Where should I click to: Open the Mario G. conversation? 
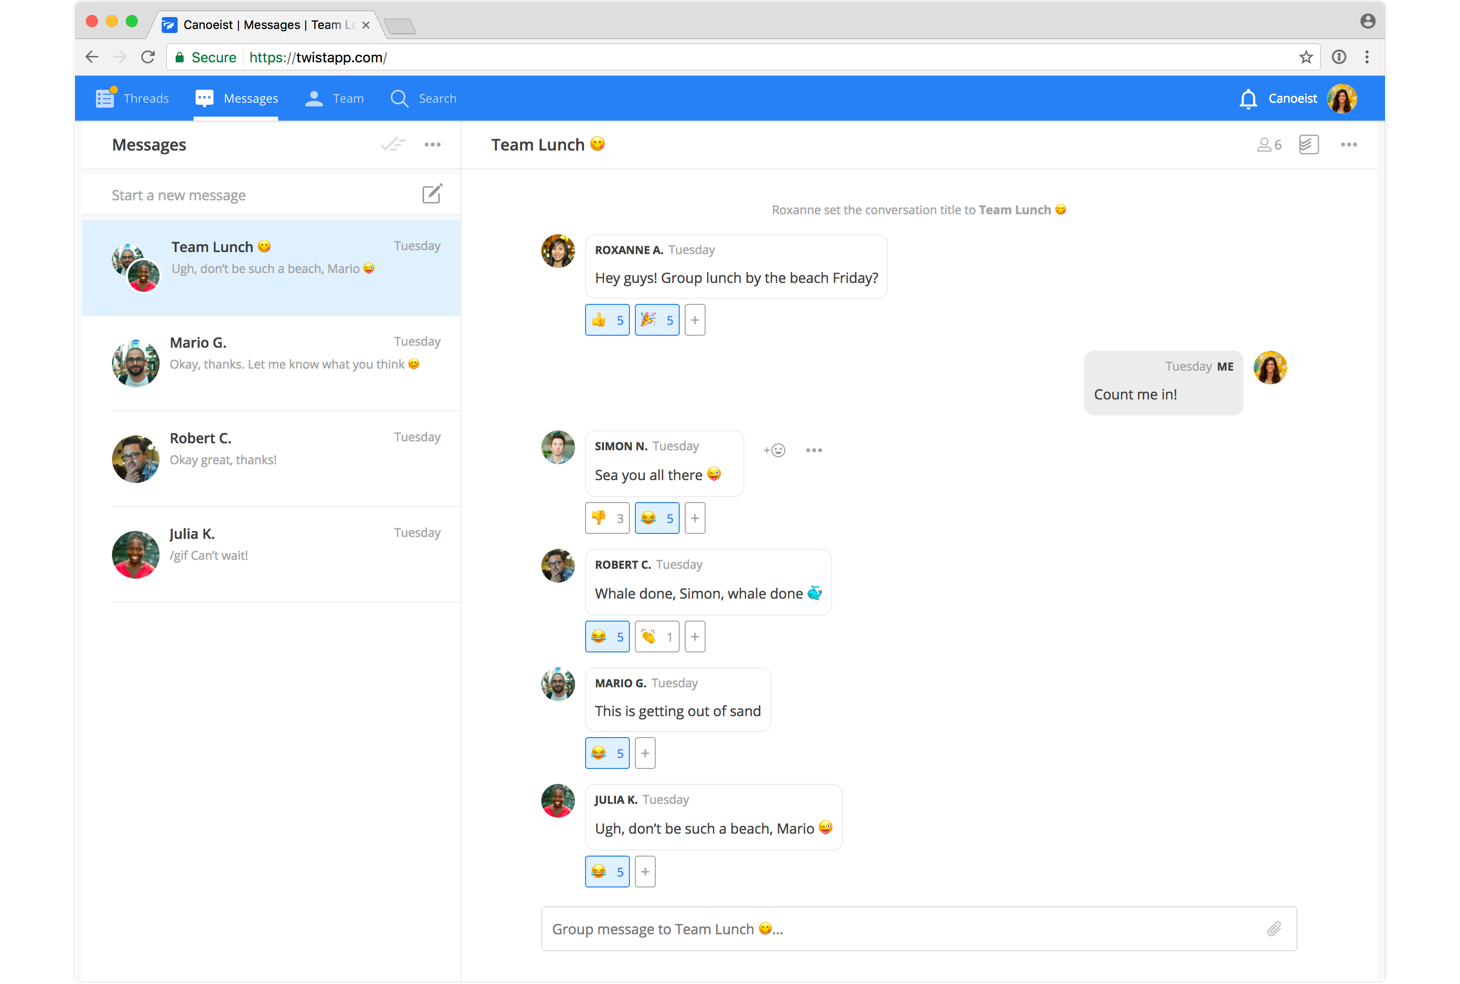coord(271,362)
